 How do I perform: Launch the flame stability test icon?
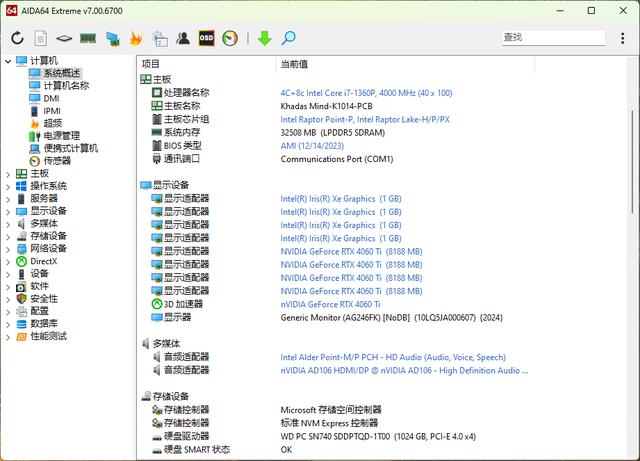click(x=136, y=38)
